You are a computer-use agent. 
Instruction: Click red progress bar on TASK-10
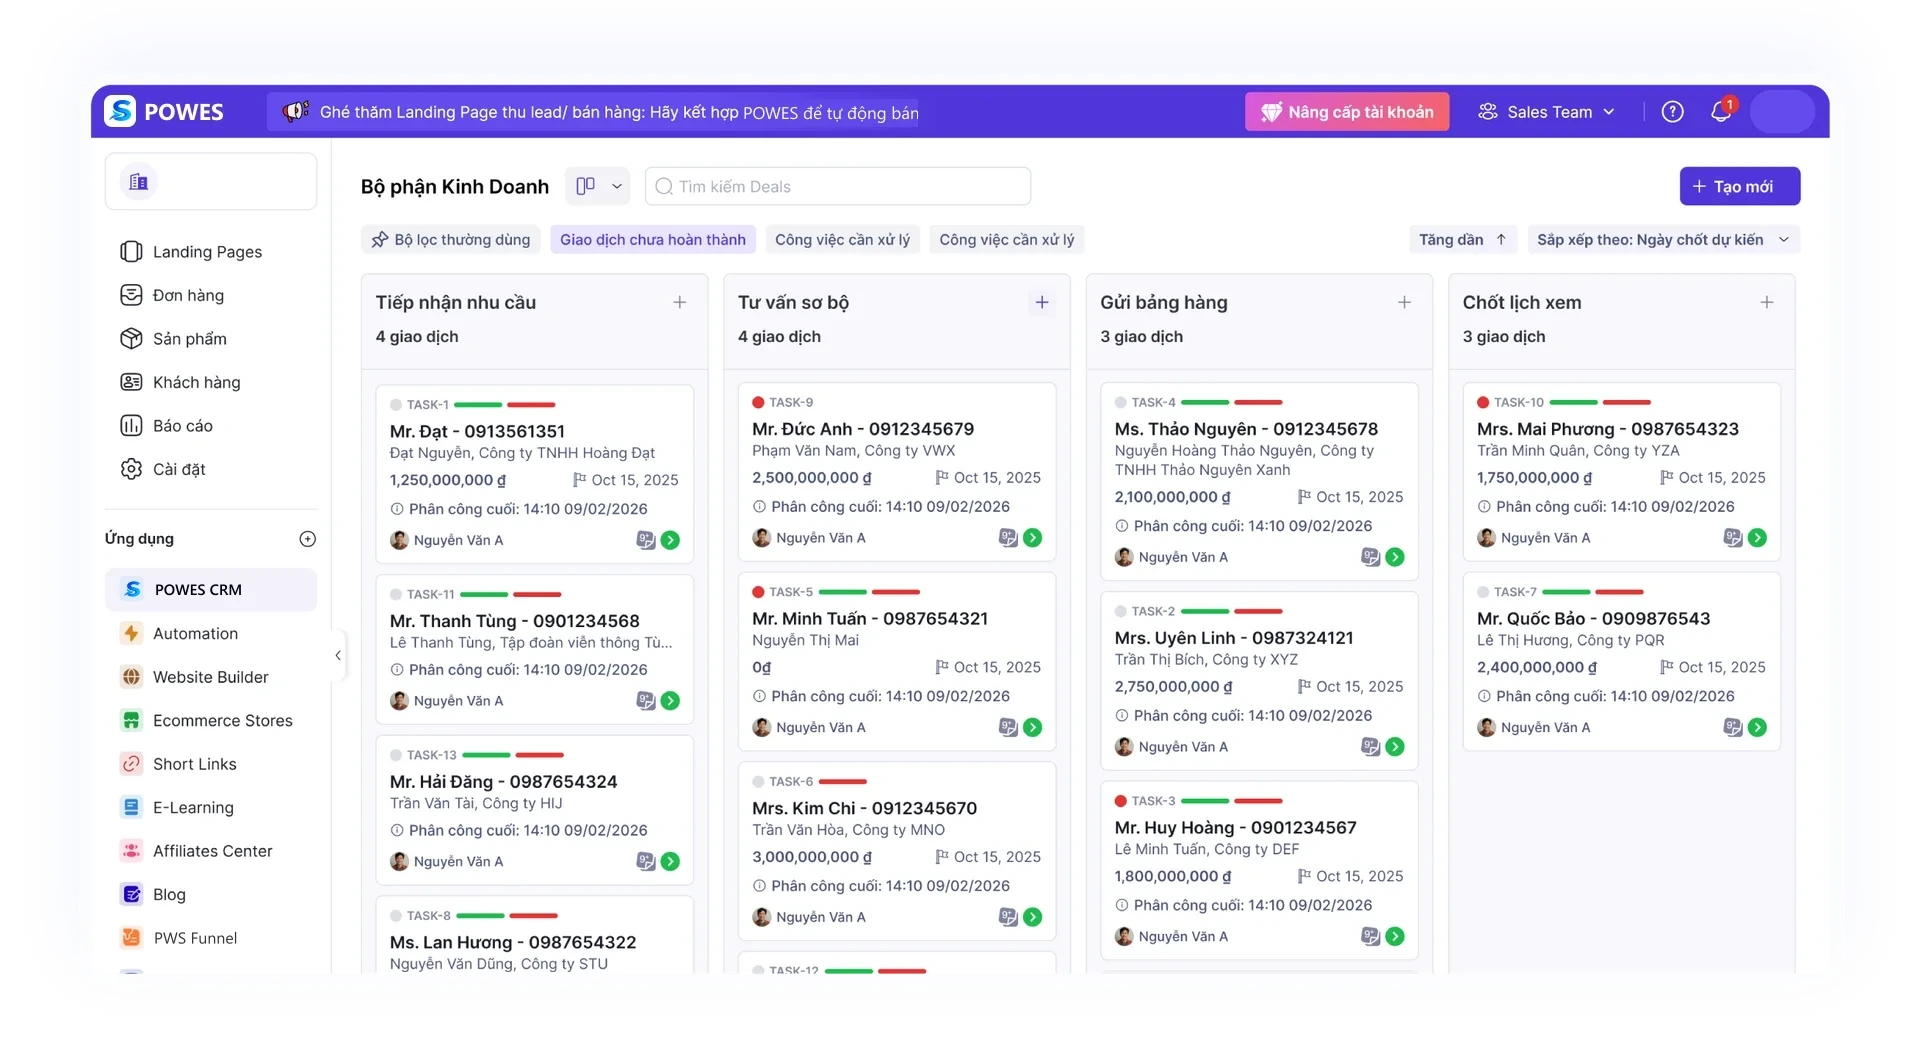1626,402
